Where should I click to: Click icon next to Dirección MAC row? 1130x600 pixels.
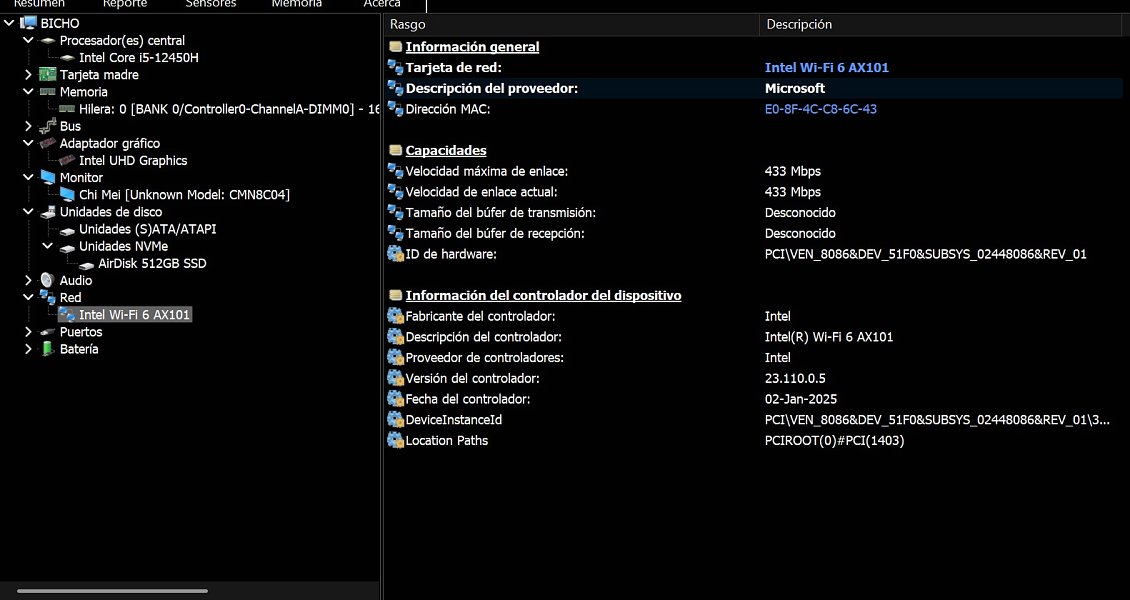pos(395,109)
